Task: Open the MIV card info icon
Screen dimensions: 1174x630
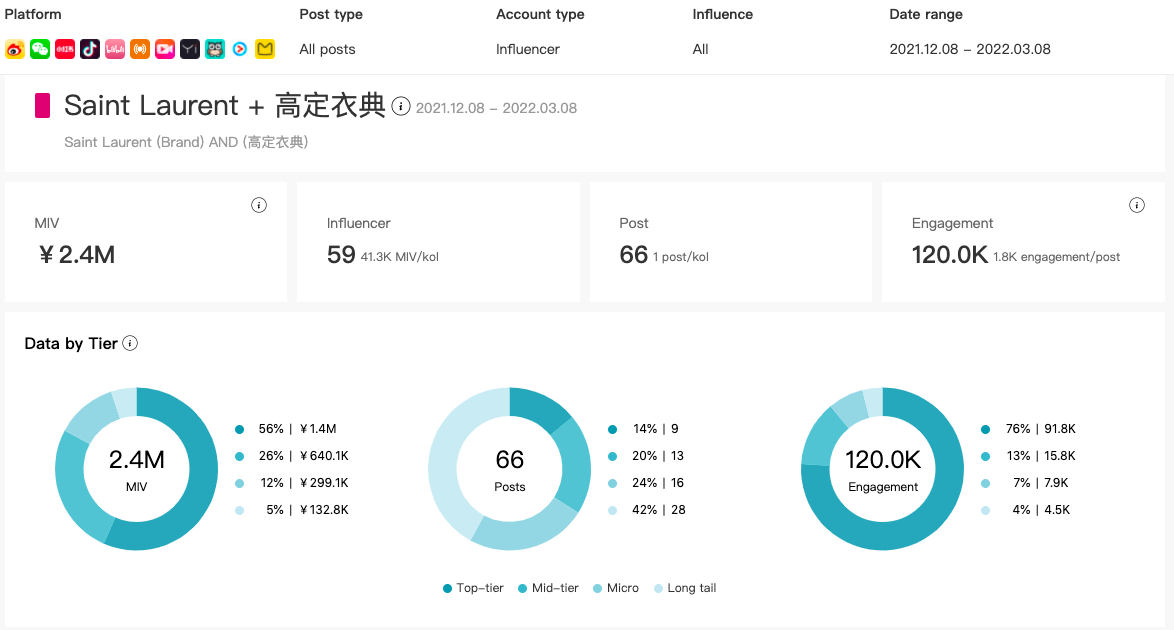Action: pyautogui.click(x=259, y=205)
